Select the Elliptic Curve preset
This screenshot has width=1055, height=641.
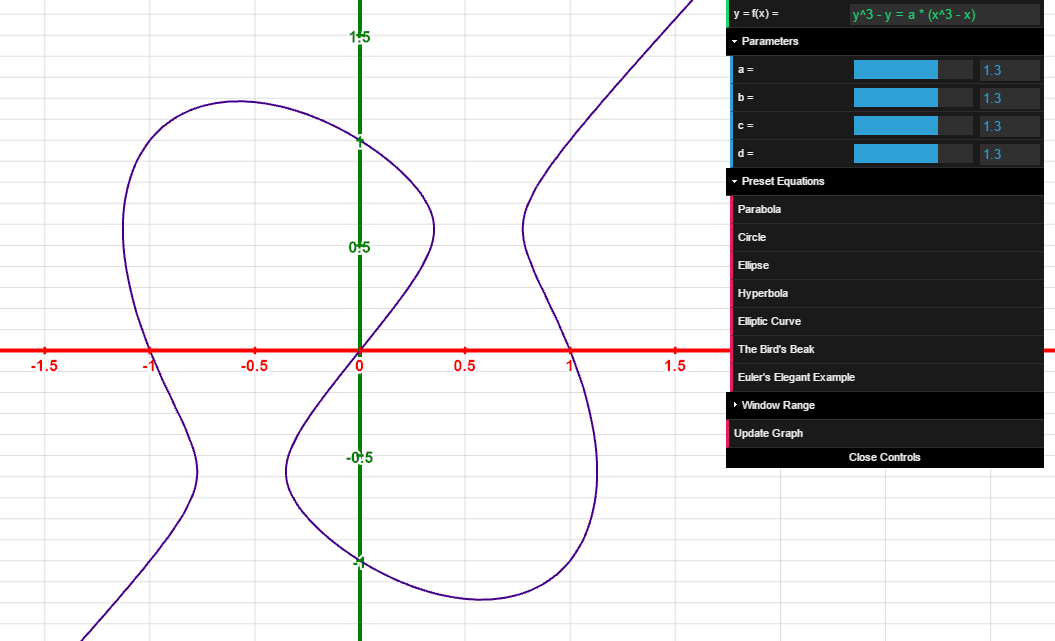[x=769, y=322]
